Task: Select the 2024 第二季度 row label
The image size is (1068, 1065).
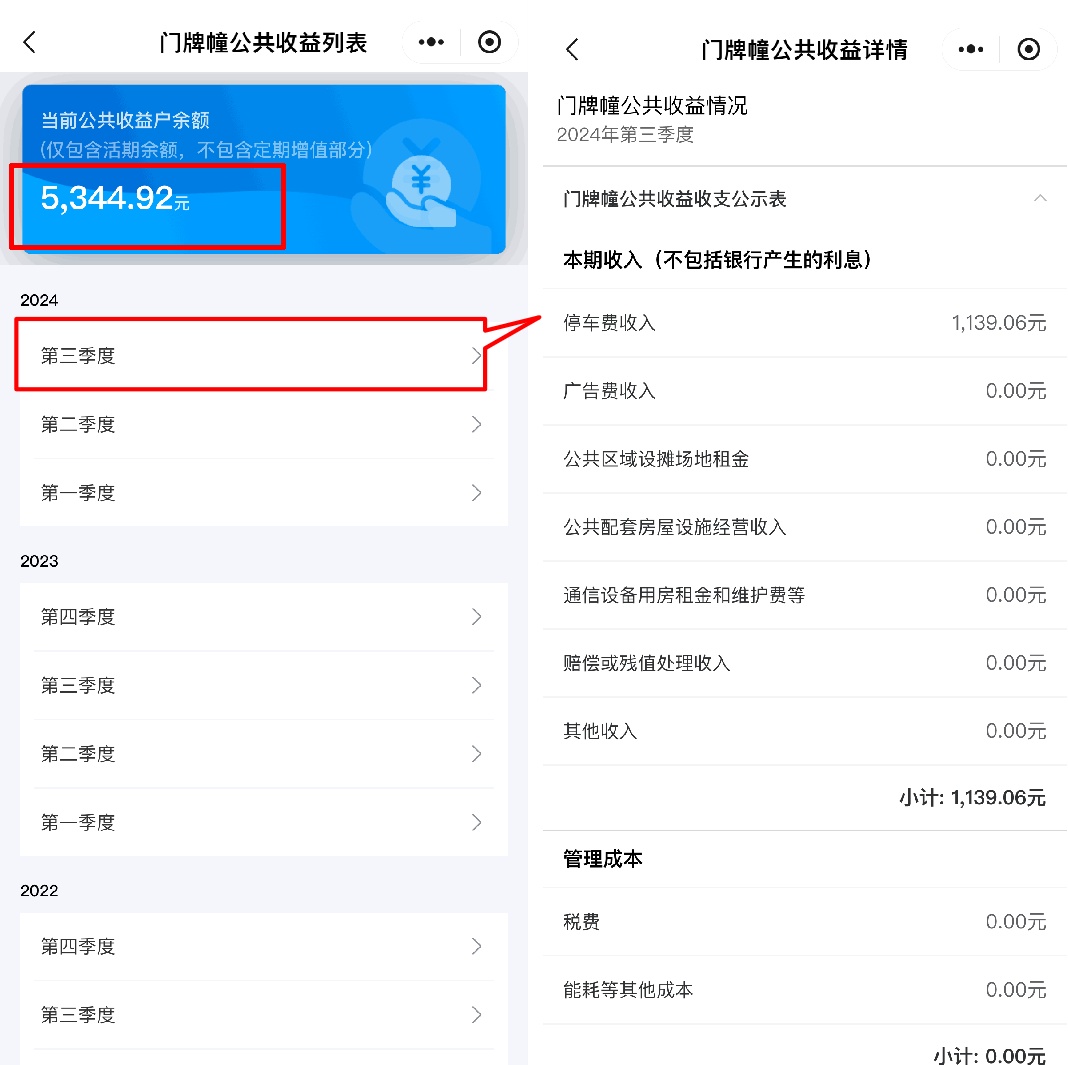Action: pyautogui.click(x=78, y=424)
